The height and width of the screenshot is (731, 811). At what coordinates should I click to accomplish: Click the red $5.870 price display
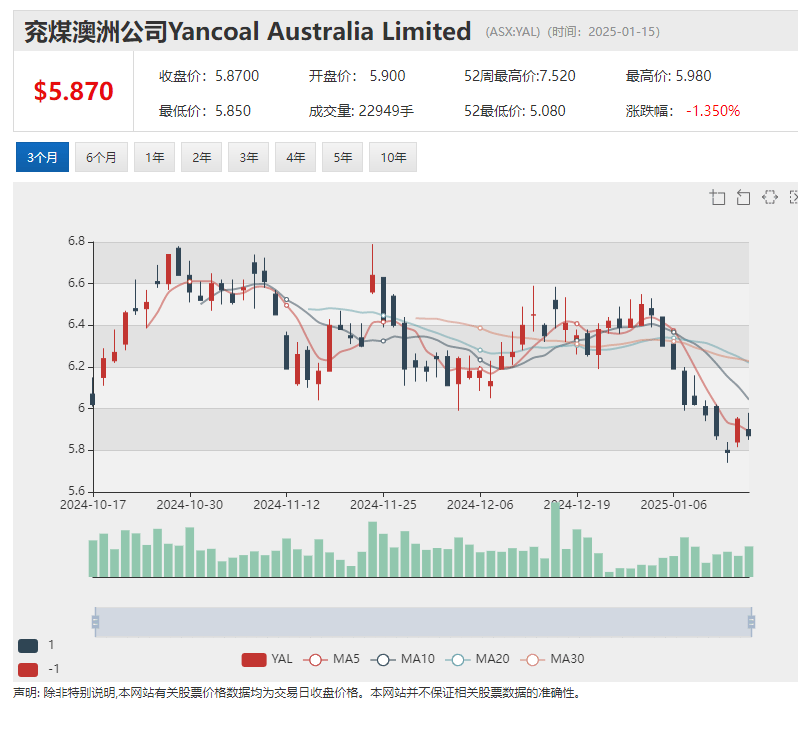tap(73, 91)
